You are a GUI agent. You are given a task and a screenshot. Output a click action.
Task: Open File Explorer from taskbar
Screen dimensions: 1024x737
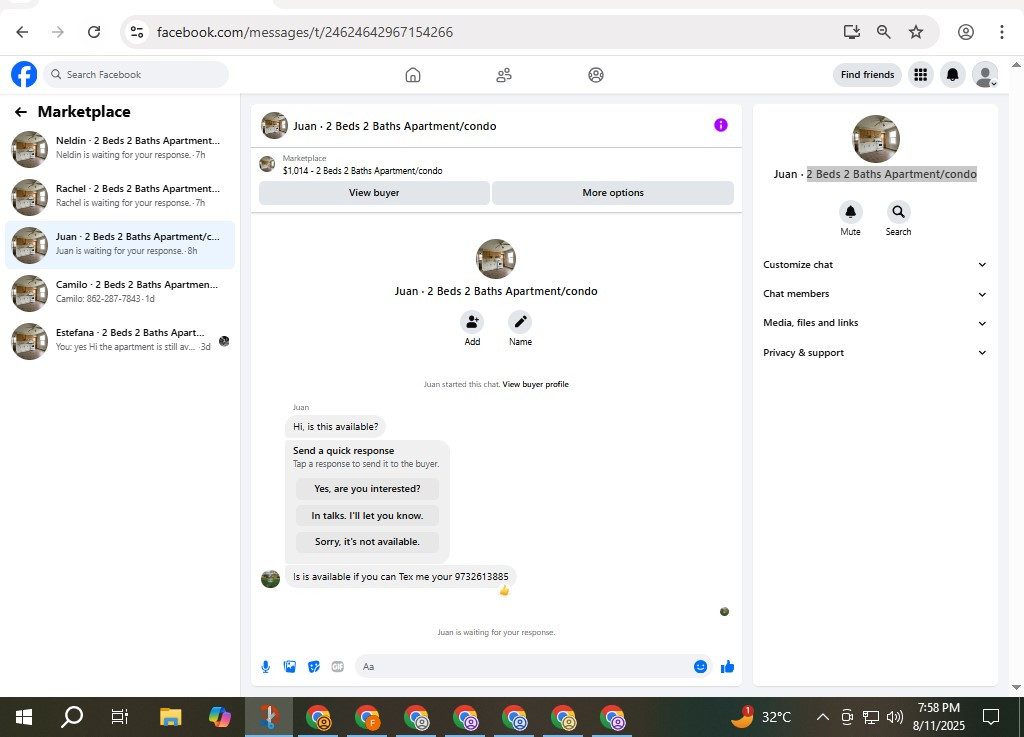170,717
